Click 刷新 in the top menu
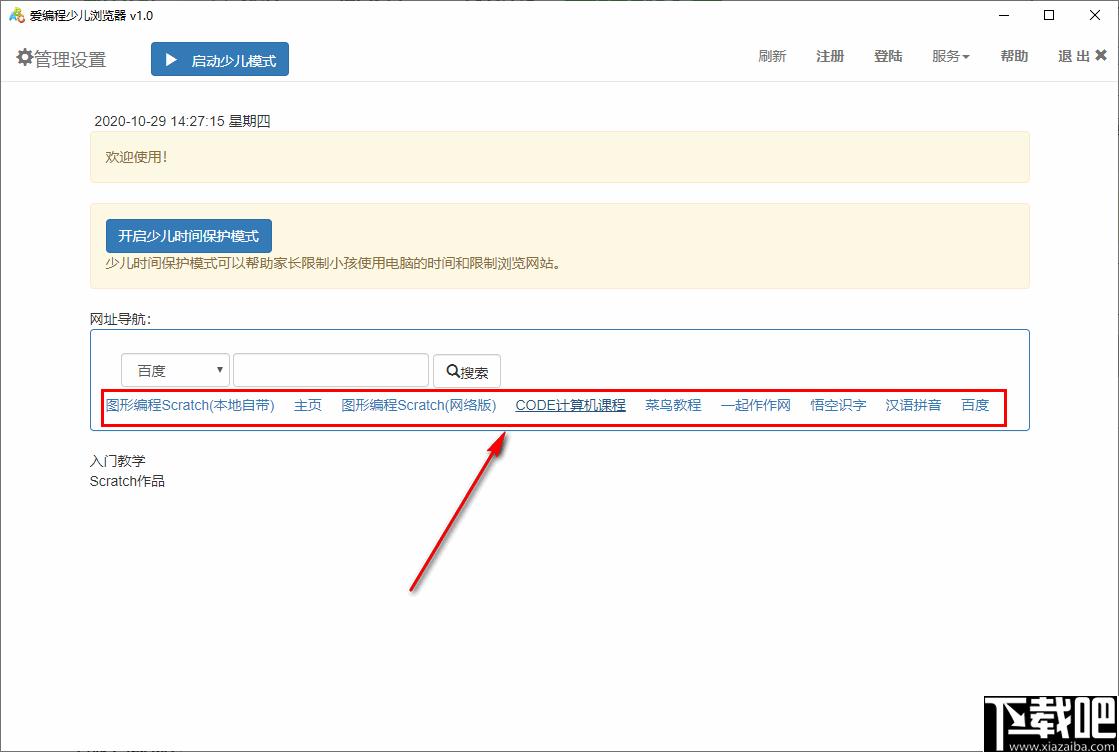 [x=772, y=56]
